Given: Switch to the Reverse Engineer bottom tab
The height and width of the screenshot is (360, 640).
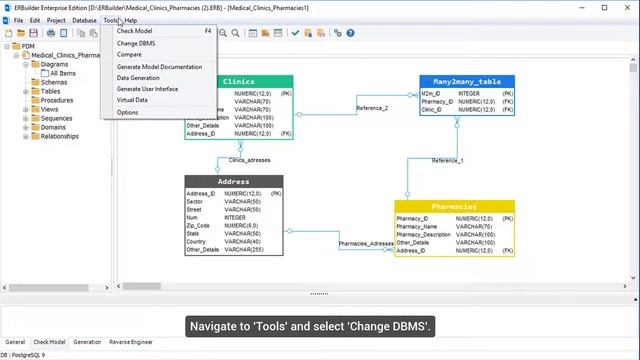Looking at the screenshot, I should point(131,342).
